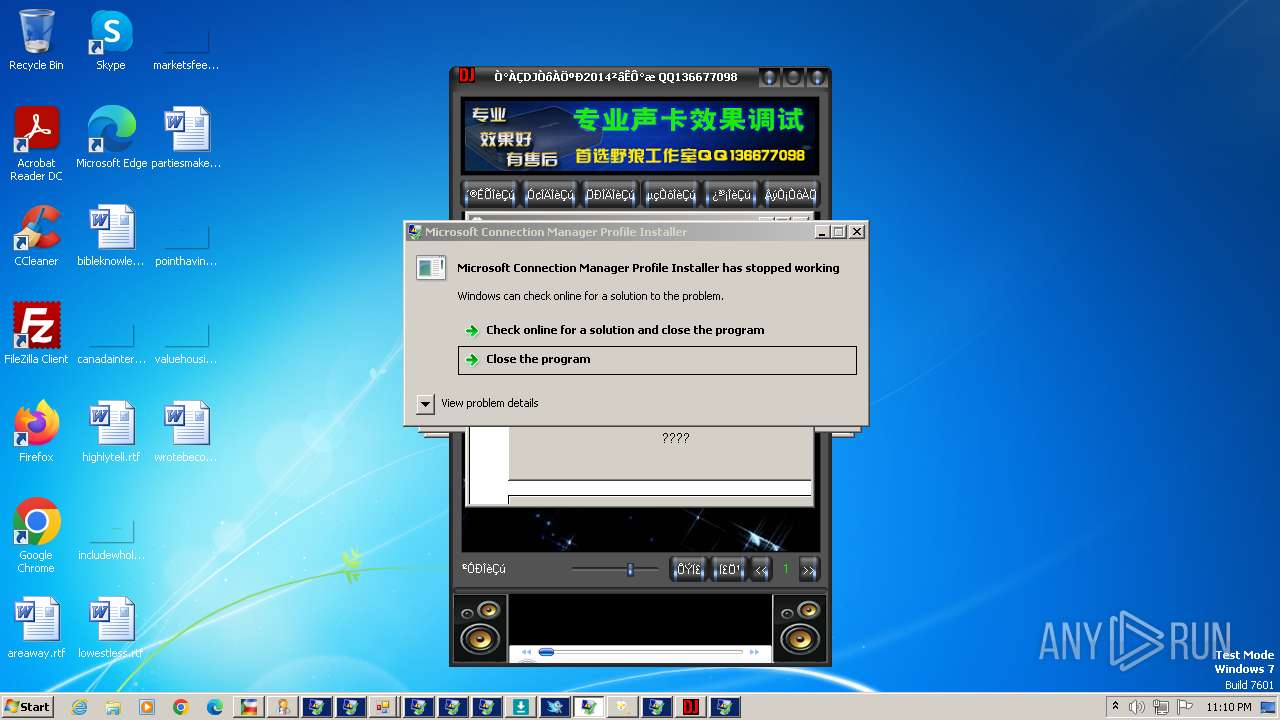Image resolution: width=1280 pixels, height=720 pixels.
Task: Open the network tray icon
Action: click(1161, 707)
